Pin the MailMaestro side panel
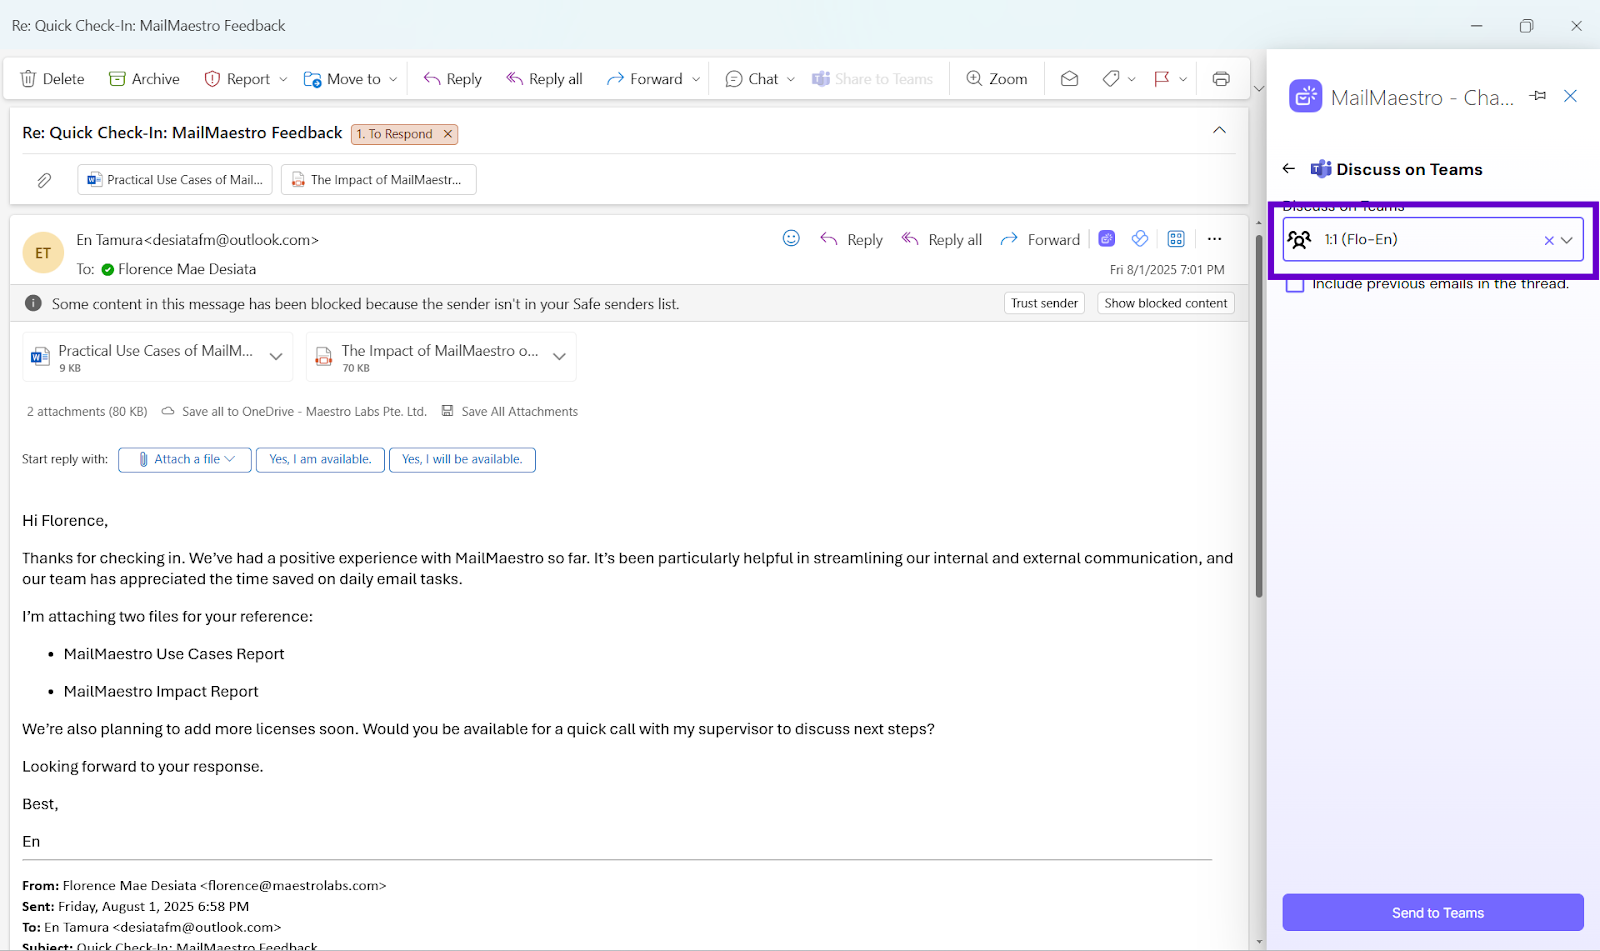 1538,96
